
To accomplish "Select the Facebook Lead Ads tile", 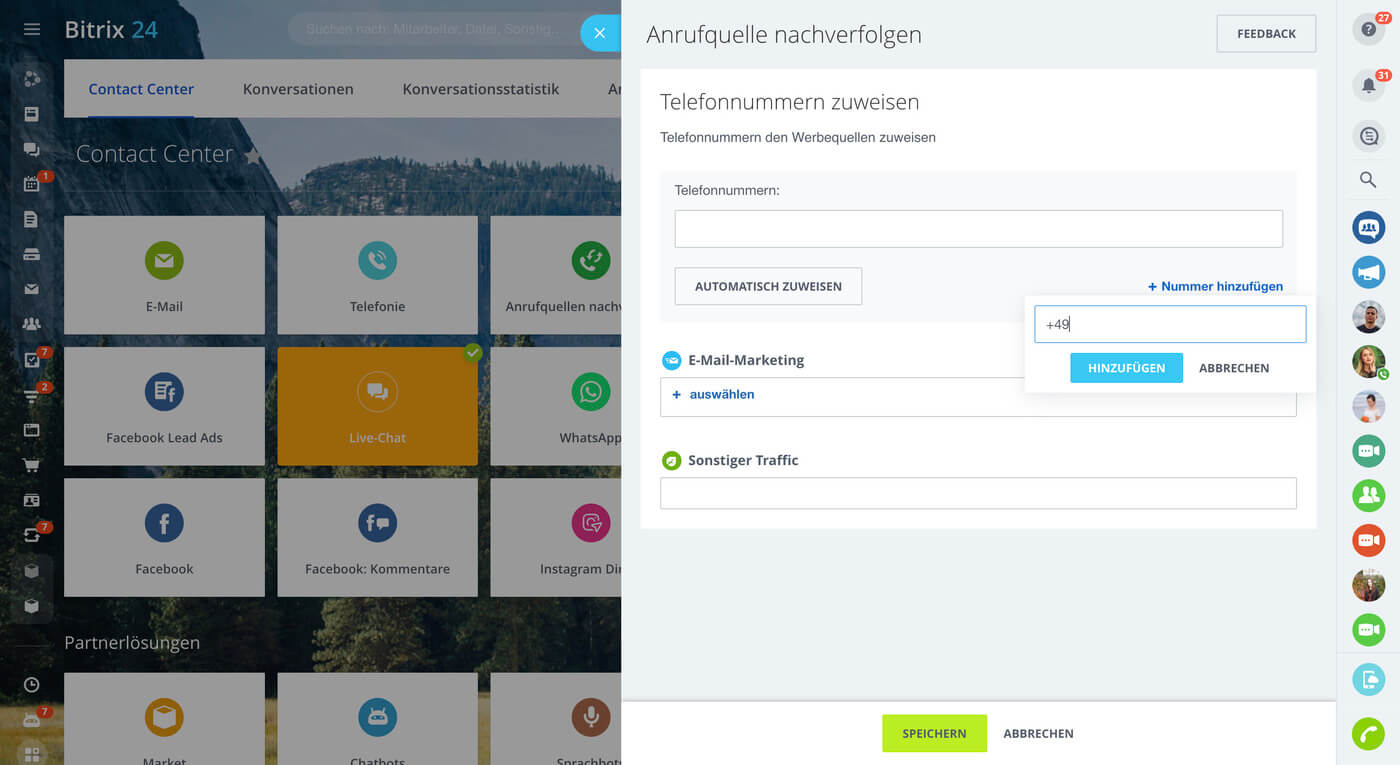I will pos(164,406).
